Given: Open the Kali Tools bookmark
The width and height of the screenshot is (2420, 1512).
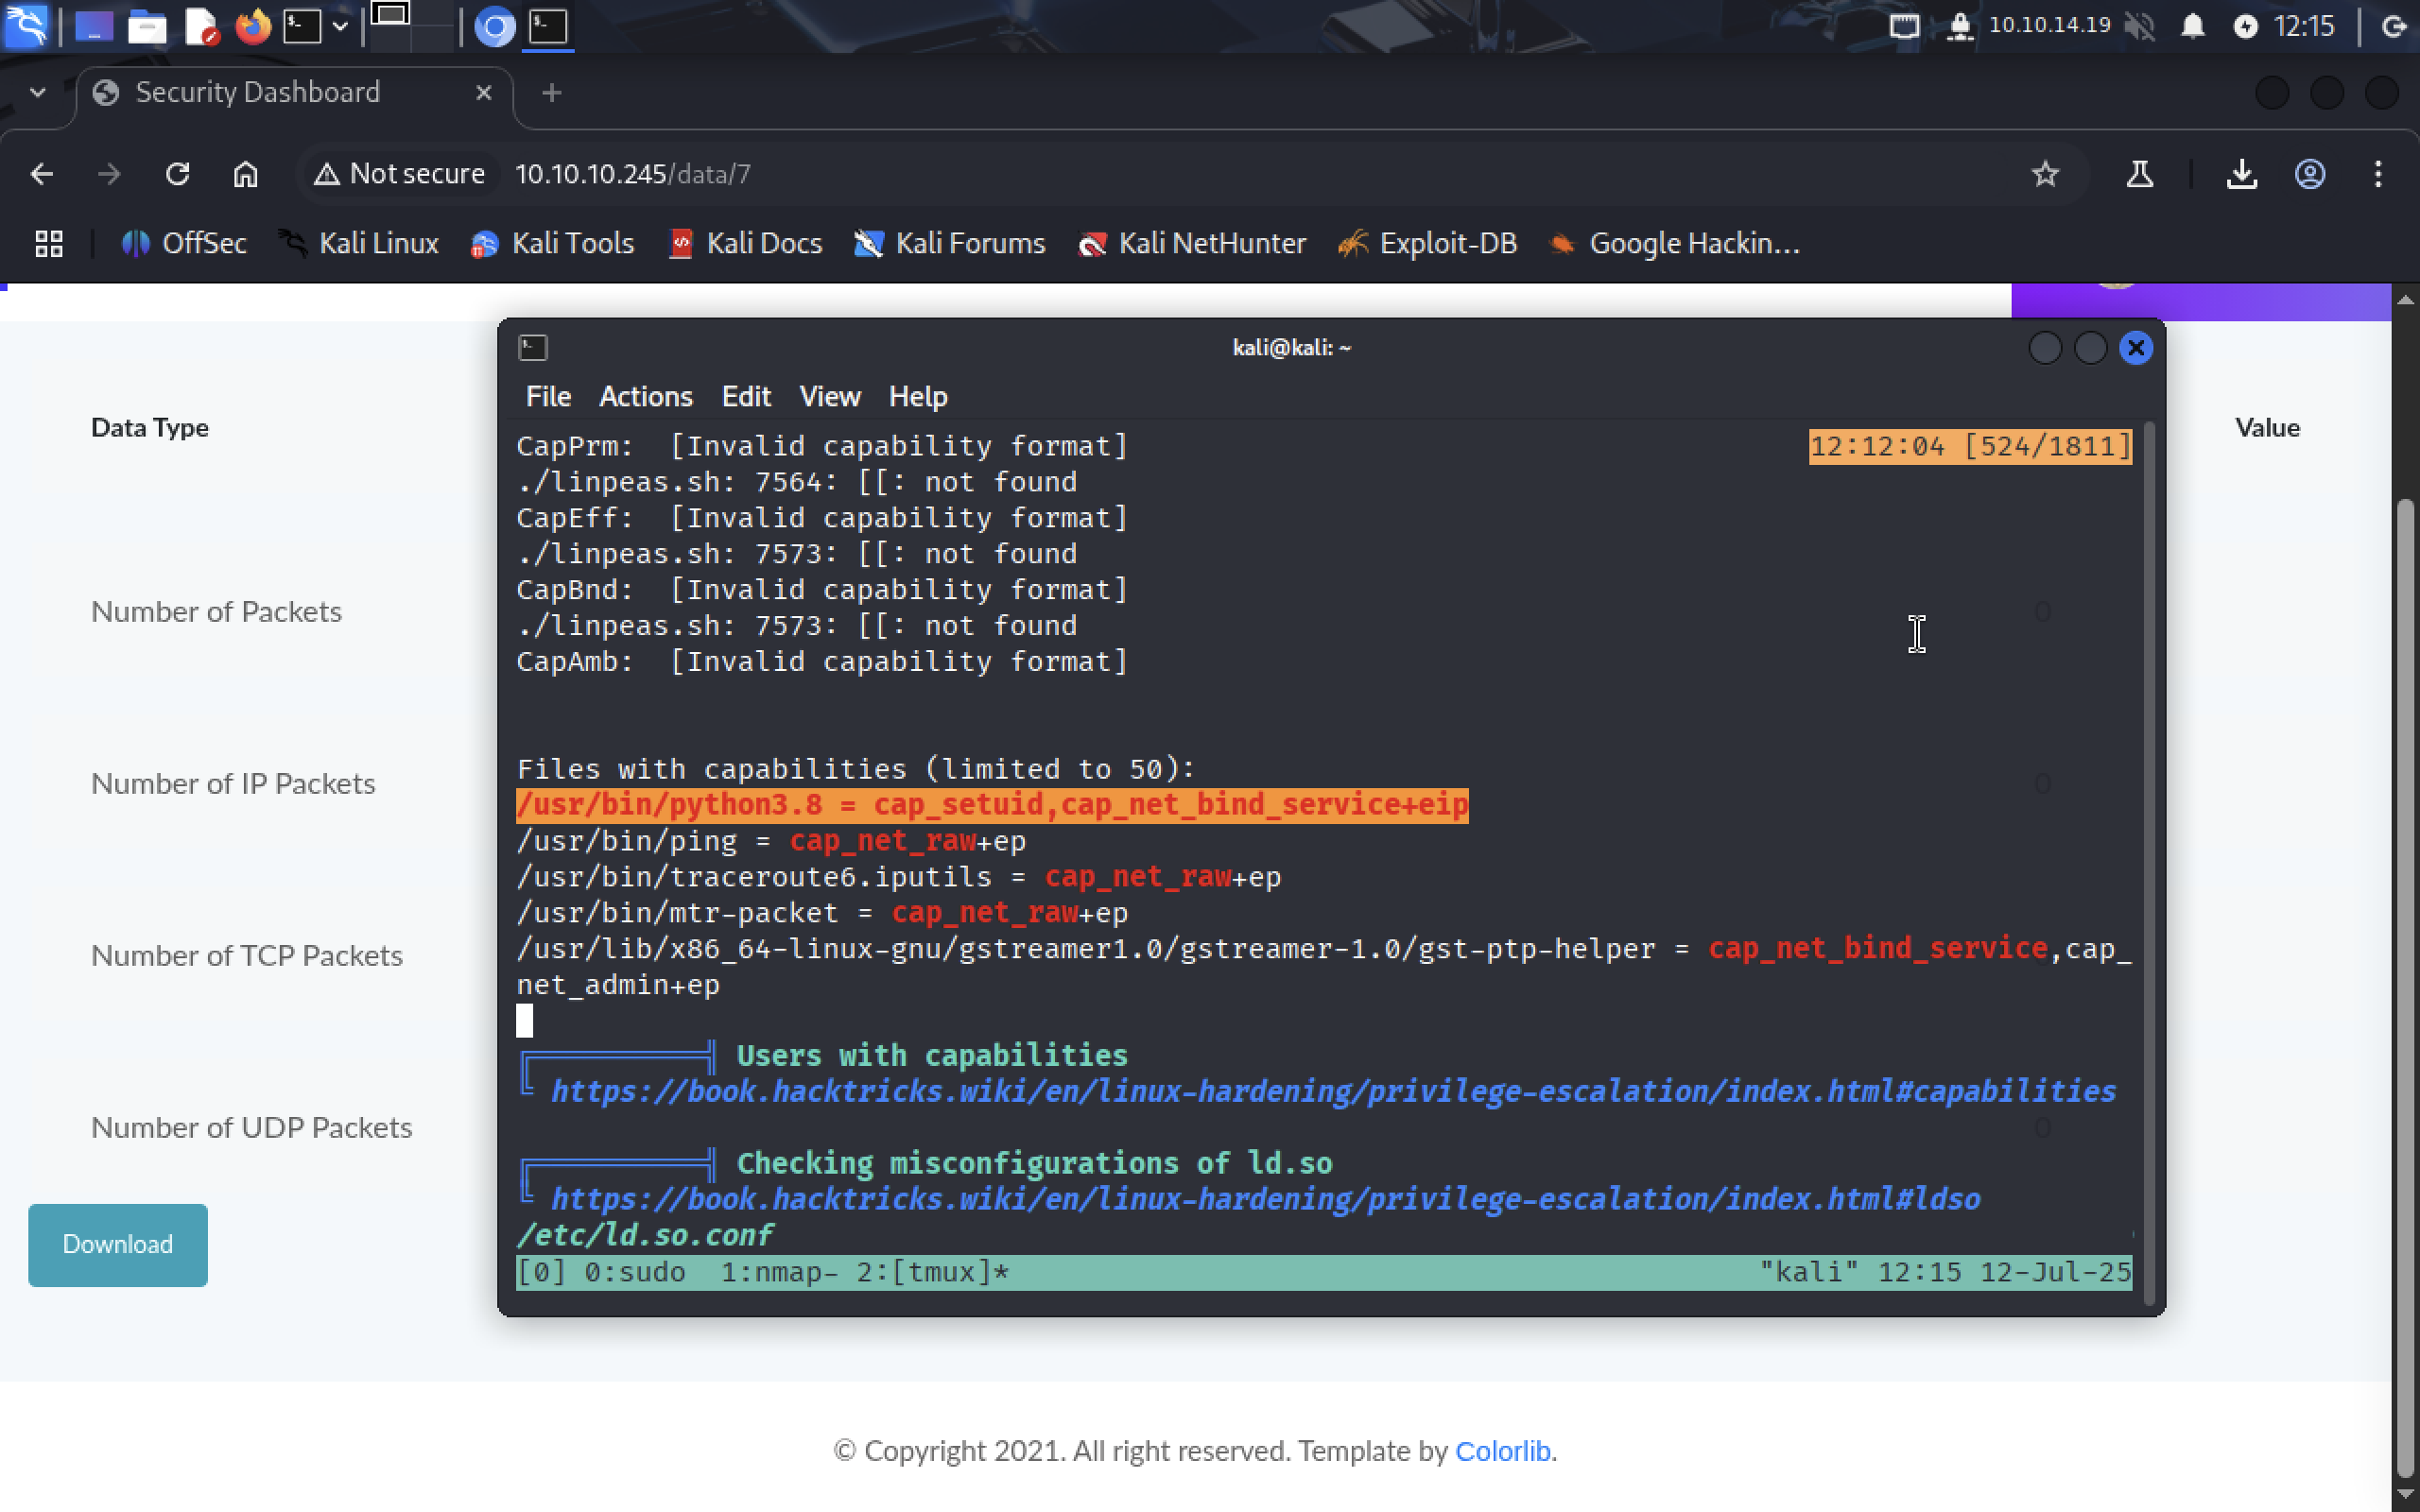Looking at the screenshot, I should (552, 243).
